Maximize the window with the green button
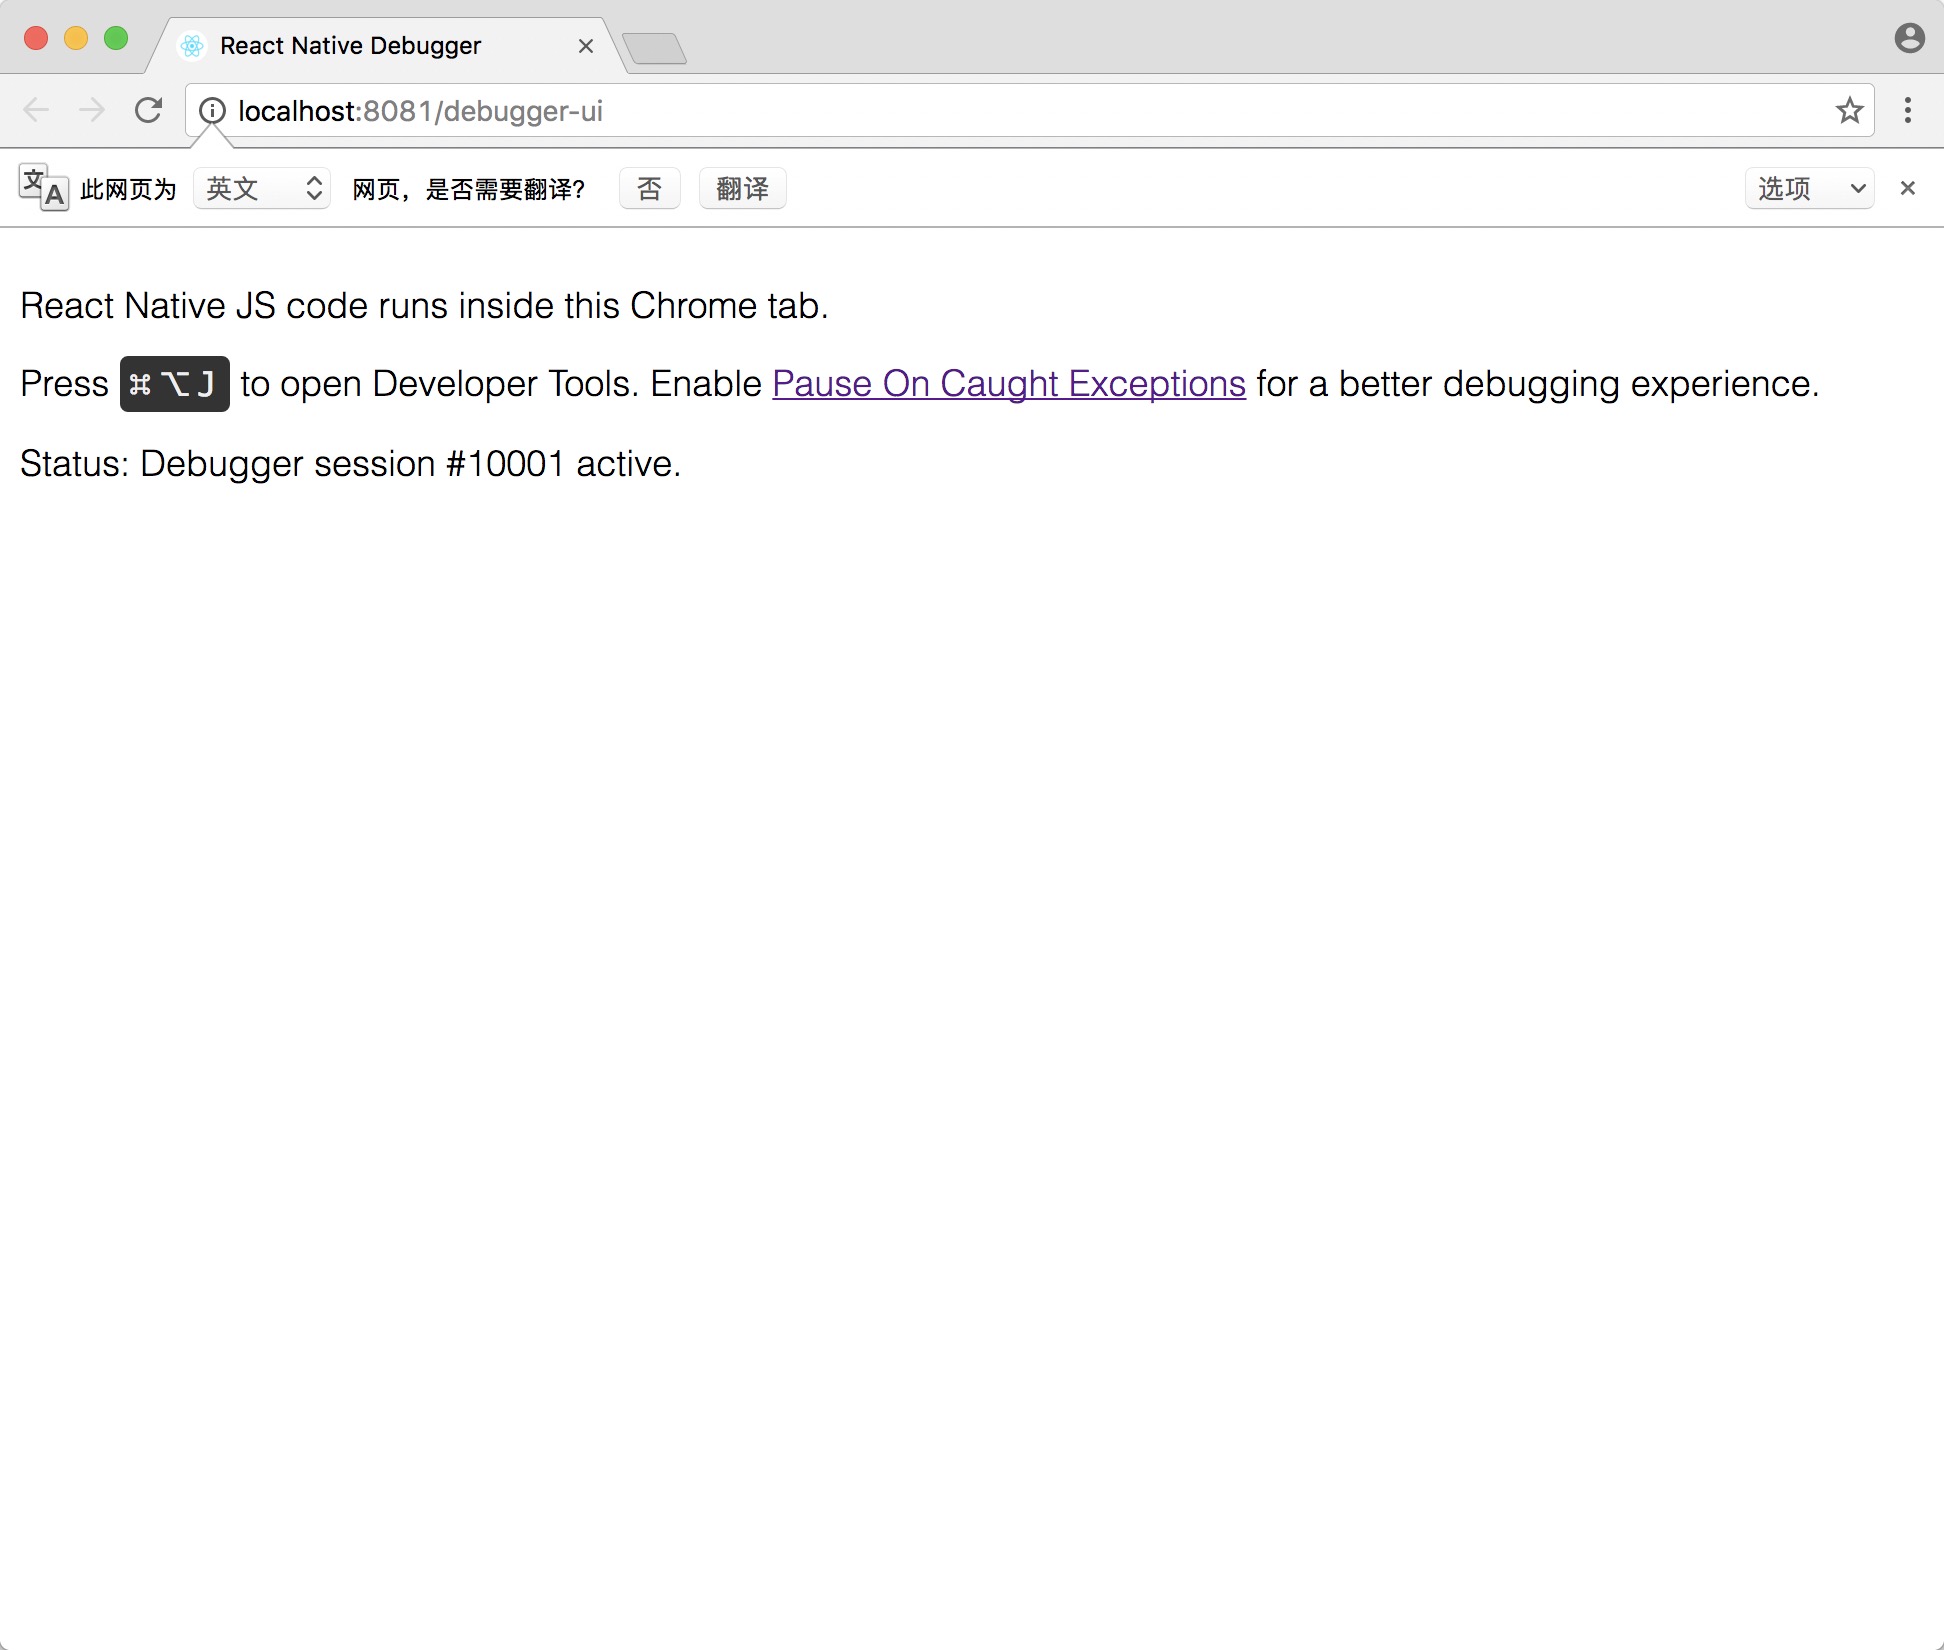Image resolution: width=1944 pixels, height=1650 pixels. [116, 39]
